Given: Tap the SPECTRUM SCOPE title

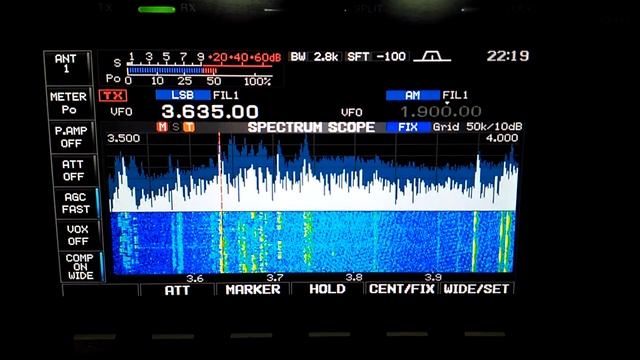Looking at the screenshot, I should click(x=311, y=127).
